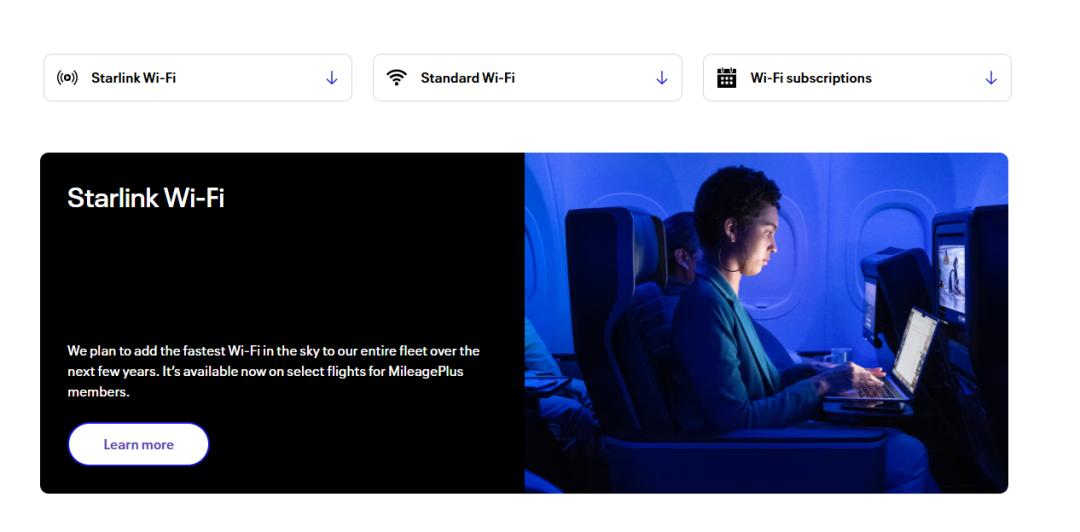
Task: Click empty black area above the description text
Action: 280,280
